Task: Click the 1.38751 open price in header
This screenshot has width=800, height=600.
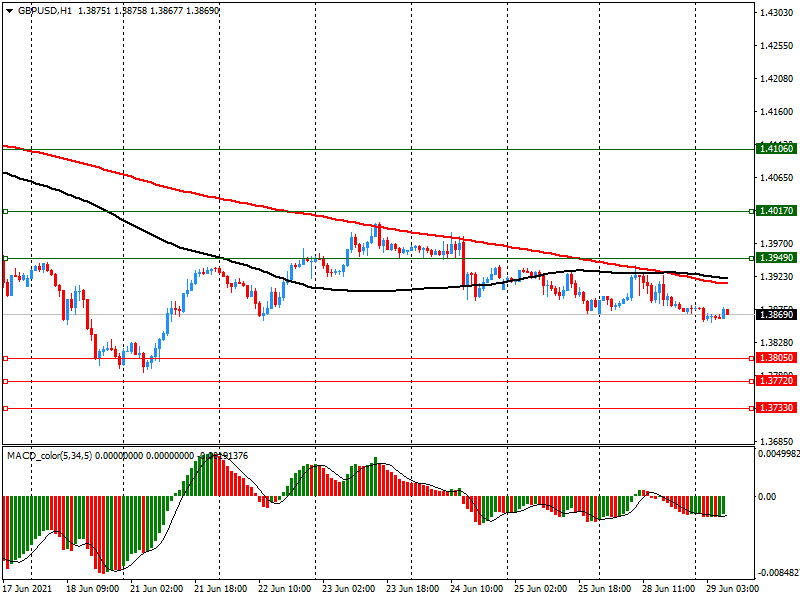Action: click(x=94, y=11)
